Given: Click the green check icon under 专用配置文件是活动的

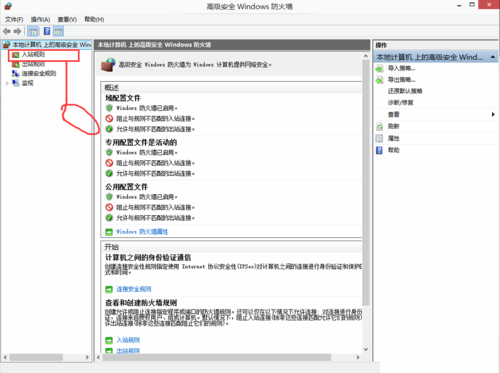Looking at the screenshot, I should 109,173.
